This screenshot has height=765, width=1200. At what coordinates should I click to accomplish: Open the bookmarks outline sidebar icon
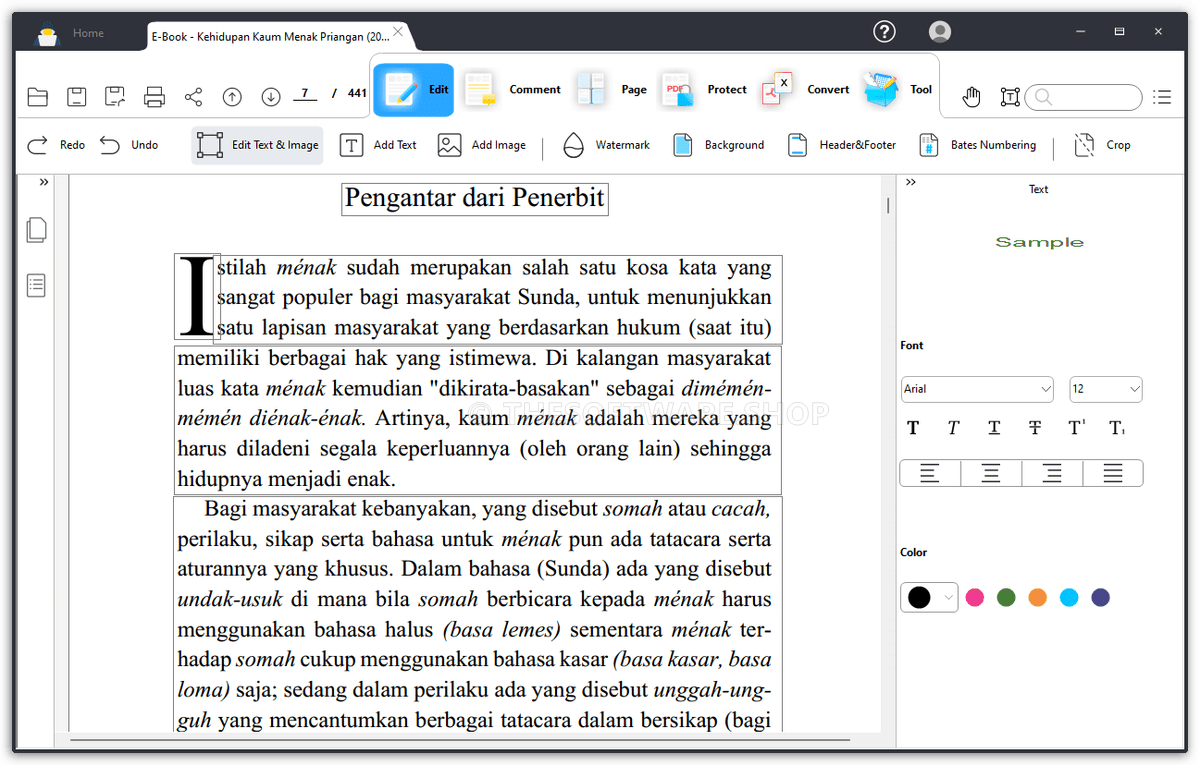[x=37, y=286]
